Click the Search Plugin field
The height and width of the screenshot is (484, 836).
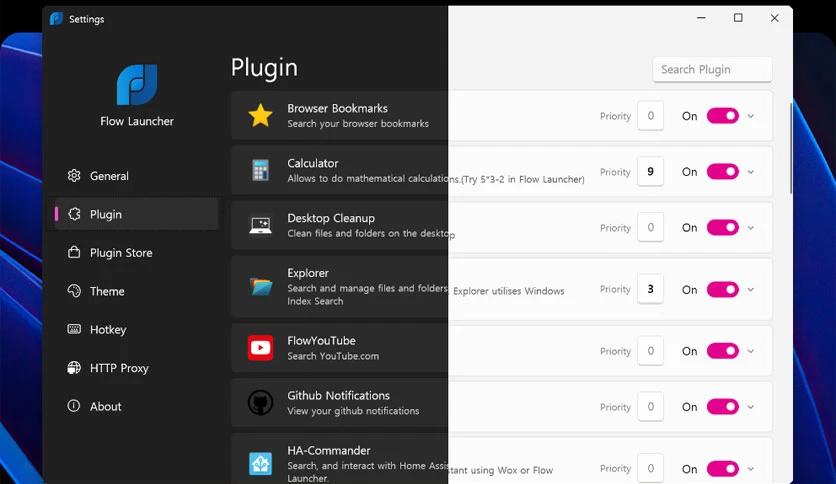[712, 69]
